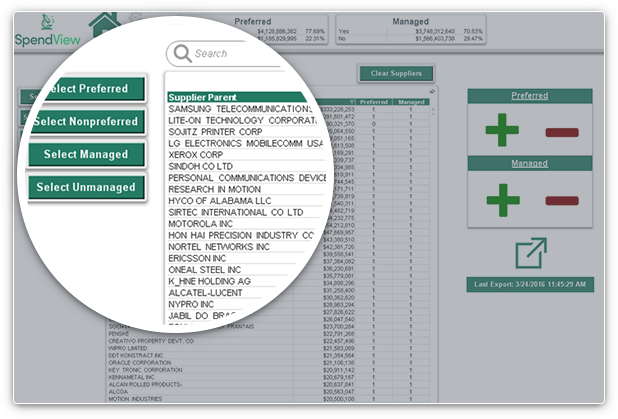Click the $333,228,253 spend value
The width and height of the screenshot is (618, 419).
click(337, 109)
